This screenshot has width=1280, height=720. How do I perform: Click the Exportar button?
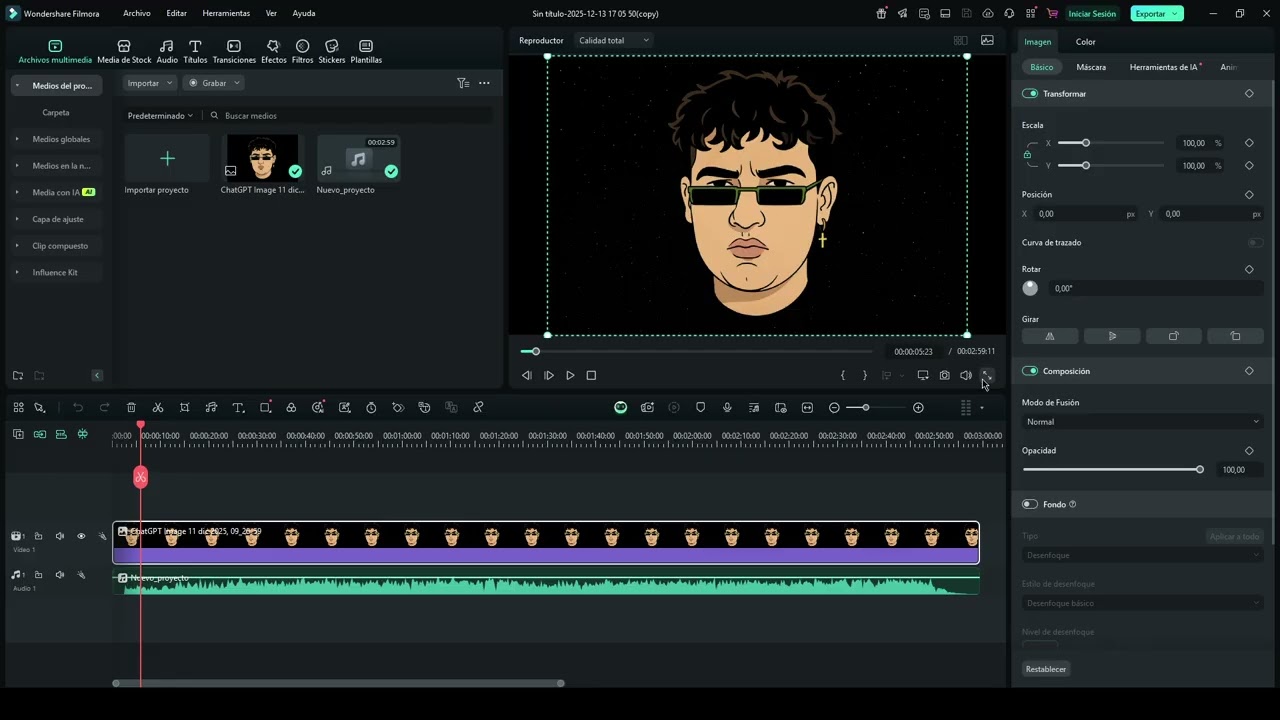coord(1157,13)
